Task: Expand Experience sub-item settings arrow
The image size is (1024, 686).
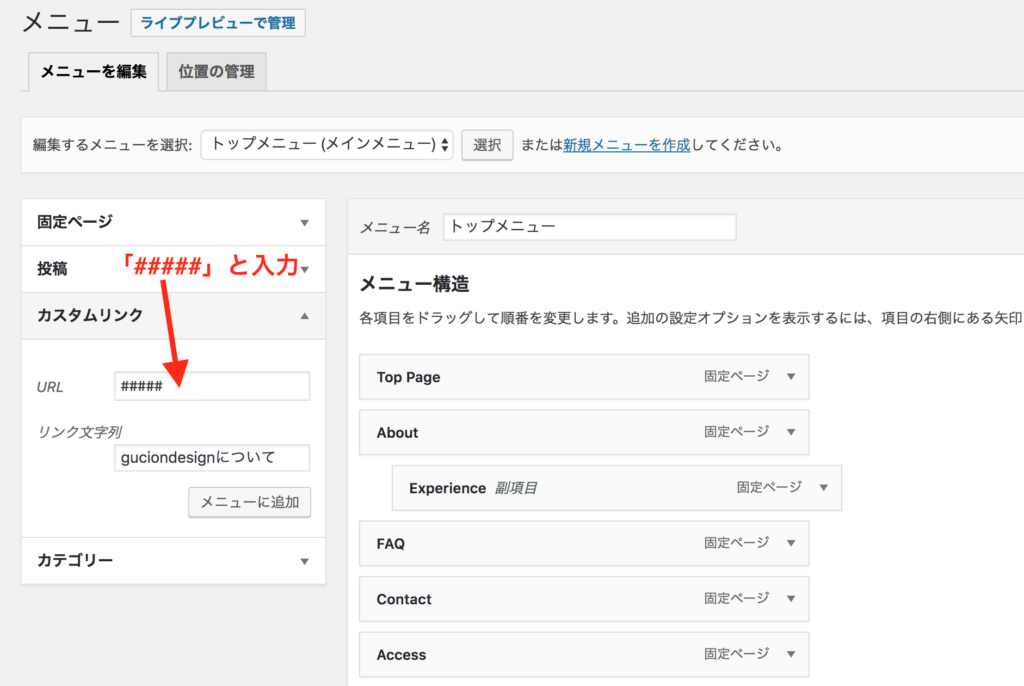Action: tap(823, 488)
